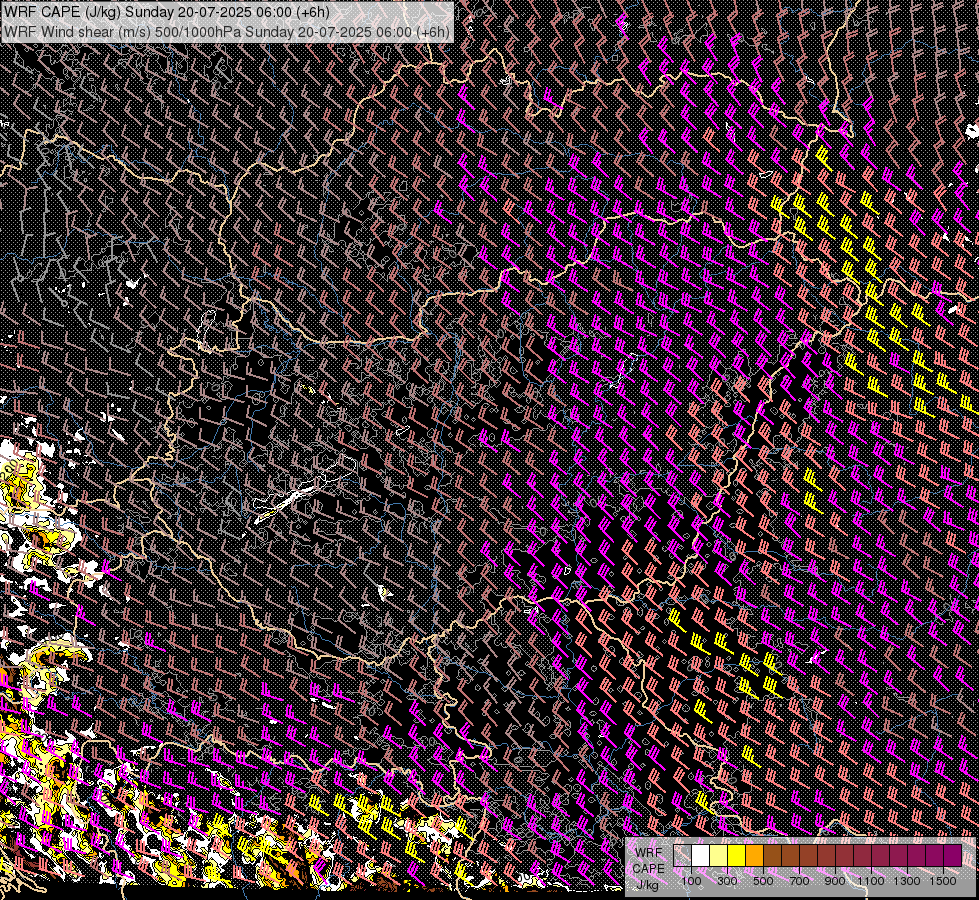Screen dimensions: 979x900
Task: Click the 100 legend value label
Action: [691, 881]
